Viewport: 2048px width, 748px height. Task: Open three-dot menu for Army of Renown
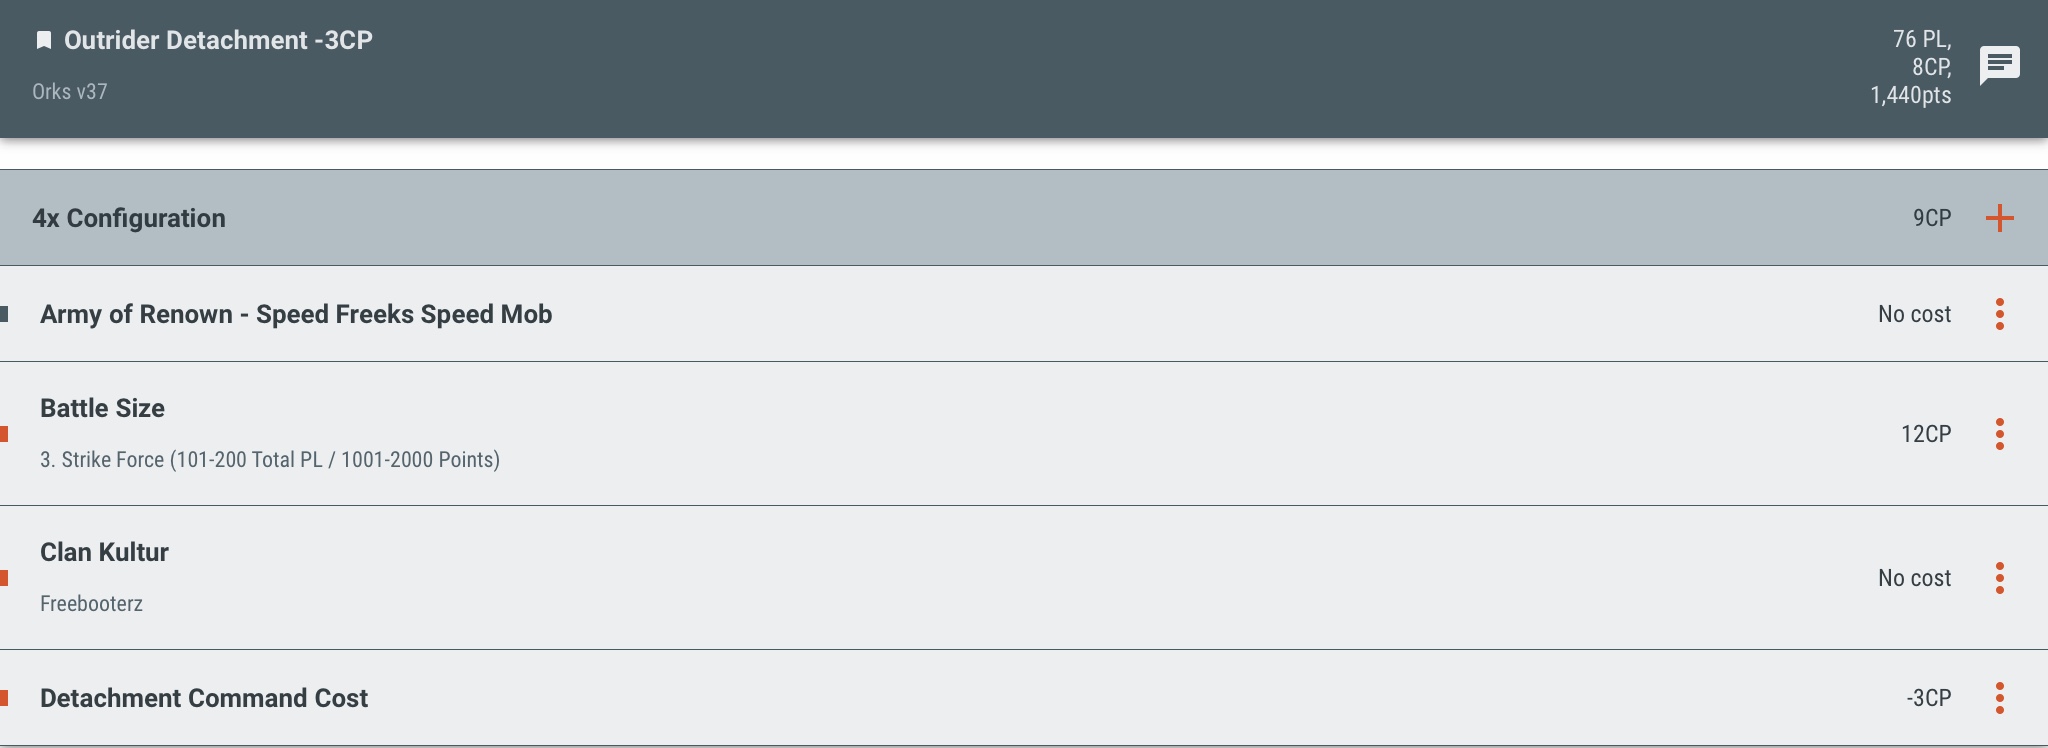[1999, 314]
